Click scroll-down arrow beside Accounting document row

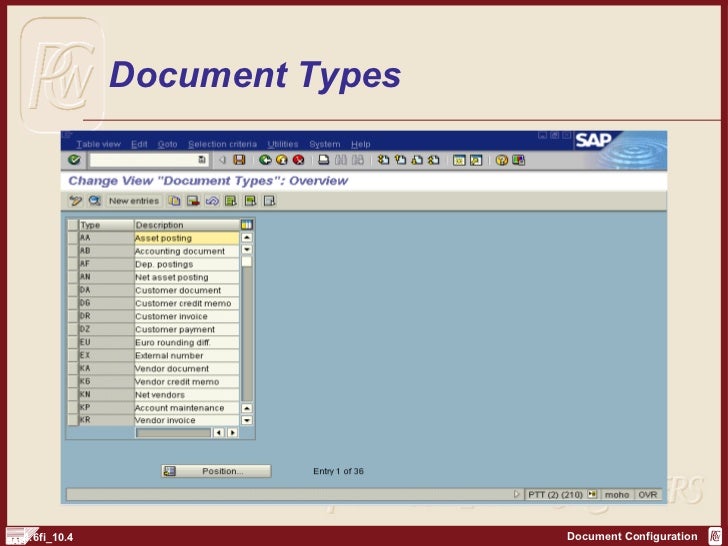point(247,250)
